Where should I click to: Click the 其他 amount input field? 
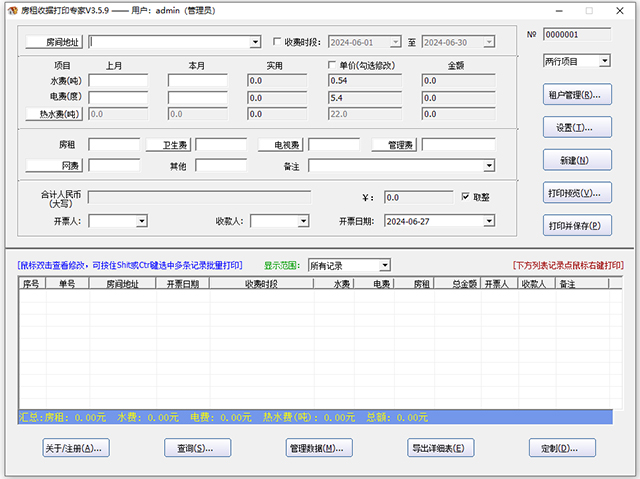[x=221, y=165]
